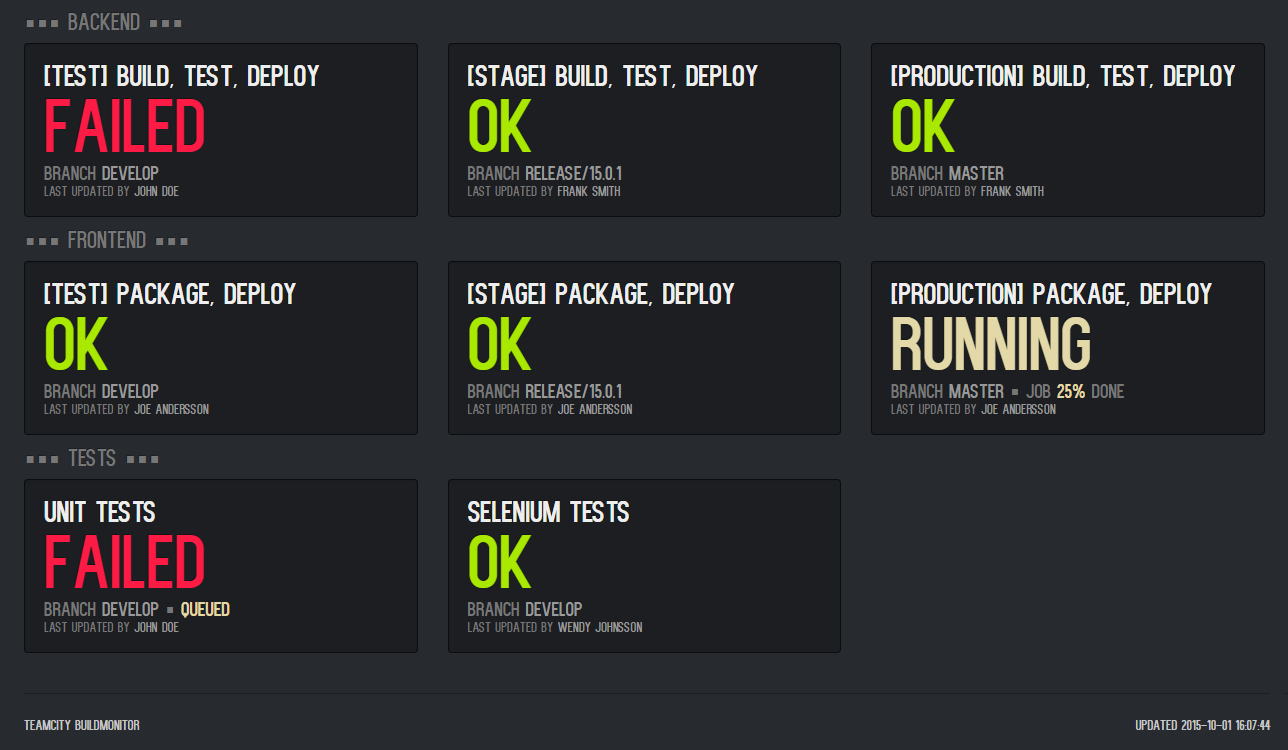The height and width of the screenshot is (750, 1288).
Task: Click OK status in Selenium Tests
Action: [499, 562]
